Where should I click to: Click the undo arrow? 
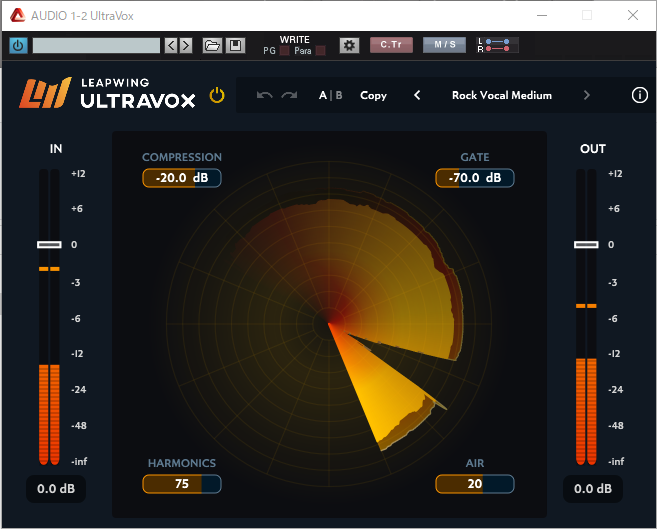coord(264,95)
